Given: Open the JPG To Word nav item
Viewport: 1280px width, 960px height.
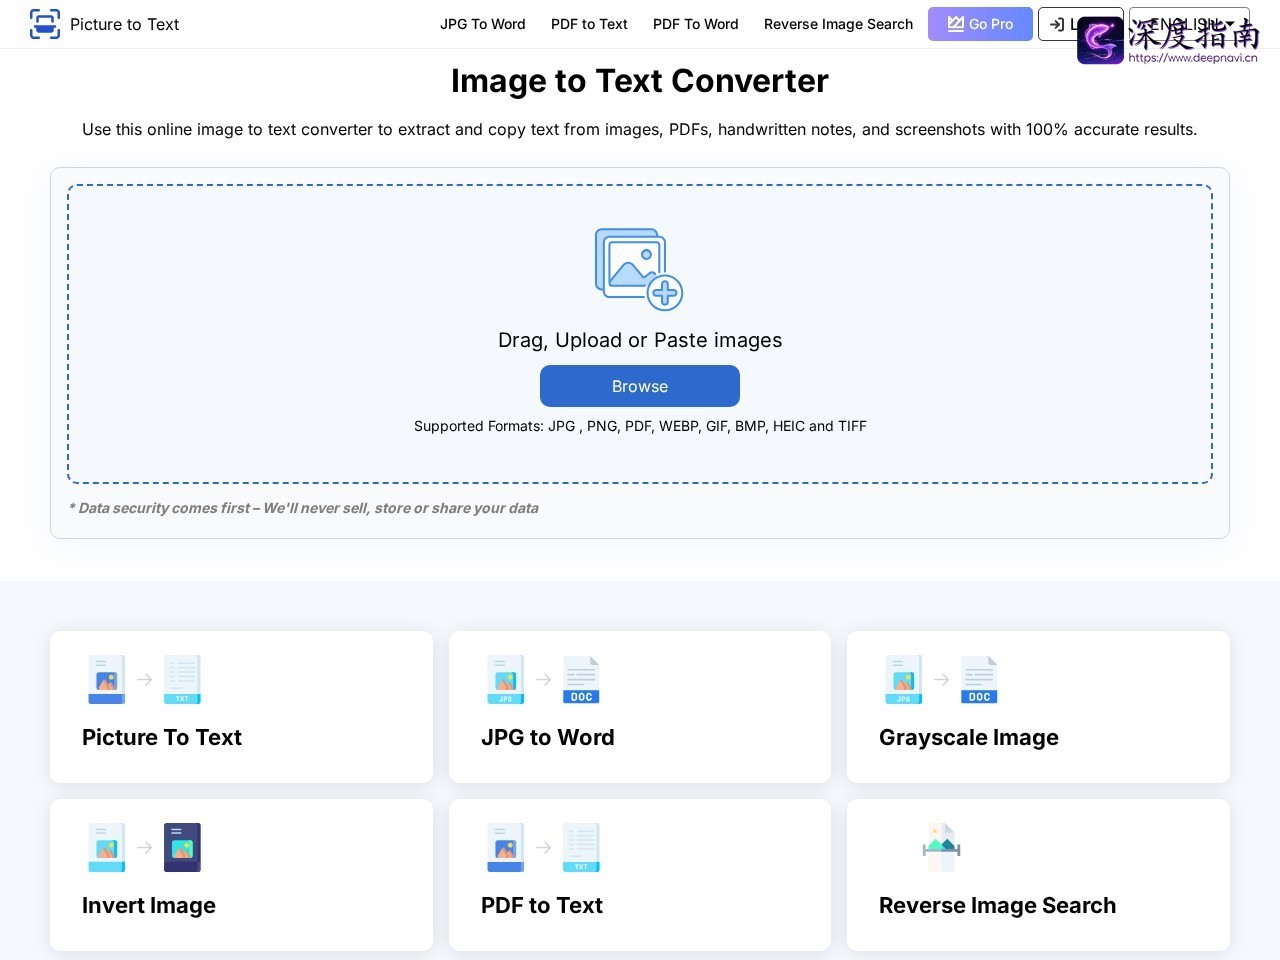Looking at the screenshot, I should (x=483, y=24).
